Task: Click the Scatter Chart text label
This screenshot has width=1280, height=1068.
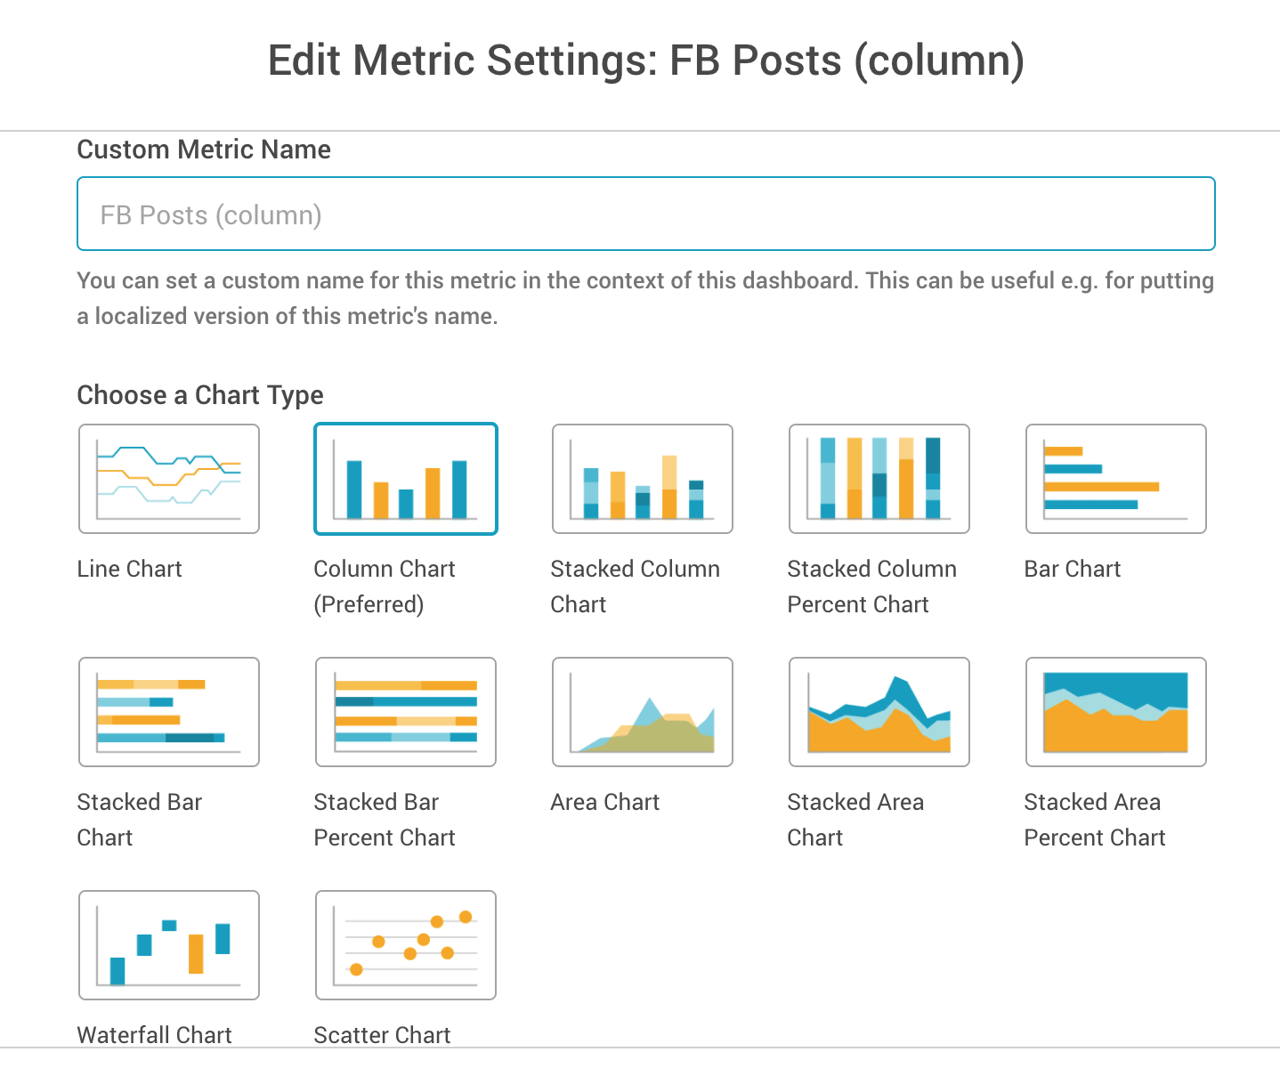Action: pos(382,1035)
